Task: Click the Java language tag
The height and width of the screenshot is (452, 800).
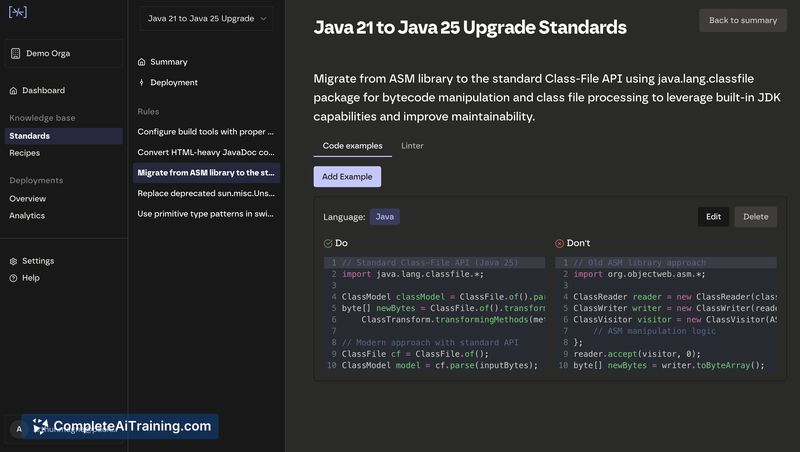Action: tap(385, 217)
